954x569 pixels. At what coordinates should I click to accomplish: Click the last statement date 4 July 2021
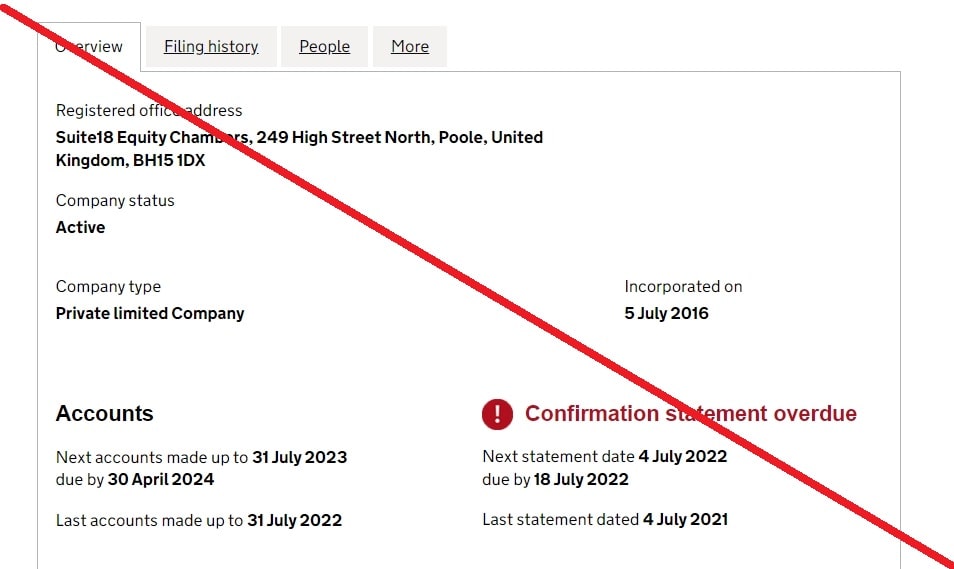point(685,519)
